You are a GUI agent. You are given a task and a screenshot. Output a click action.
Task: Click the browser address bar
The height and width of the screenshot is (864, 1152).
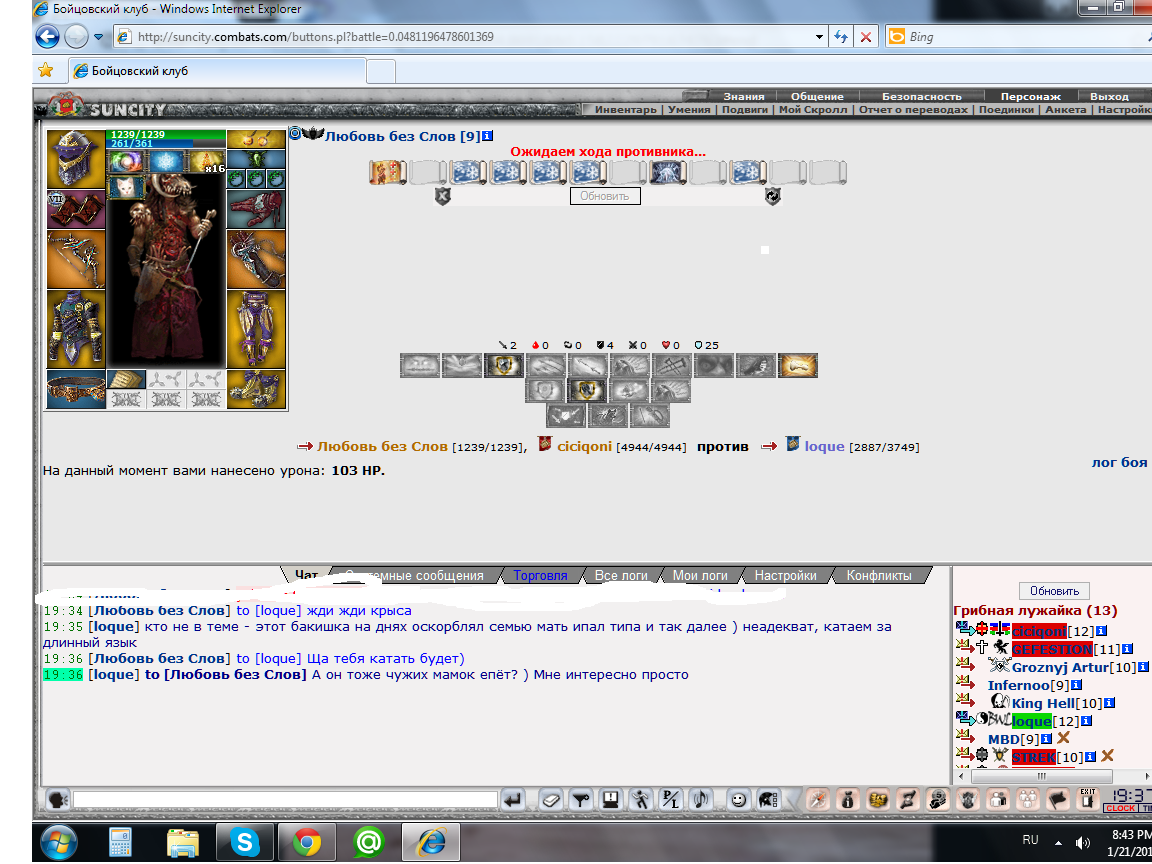click(x=470, y=36)
